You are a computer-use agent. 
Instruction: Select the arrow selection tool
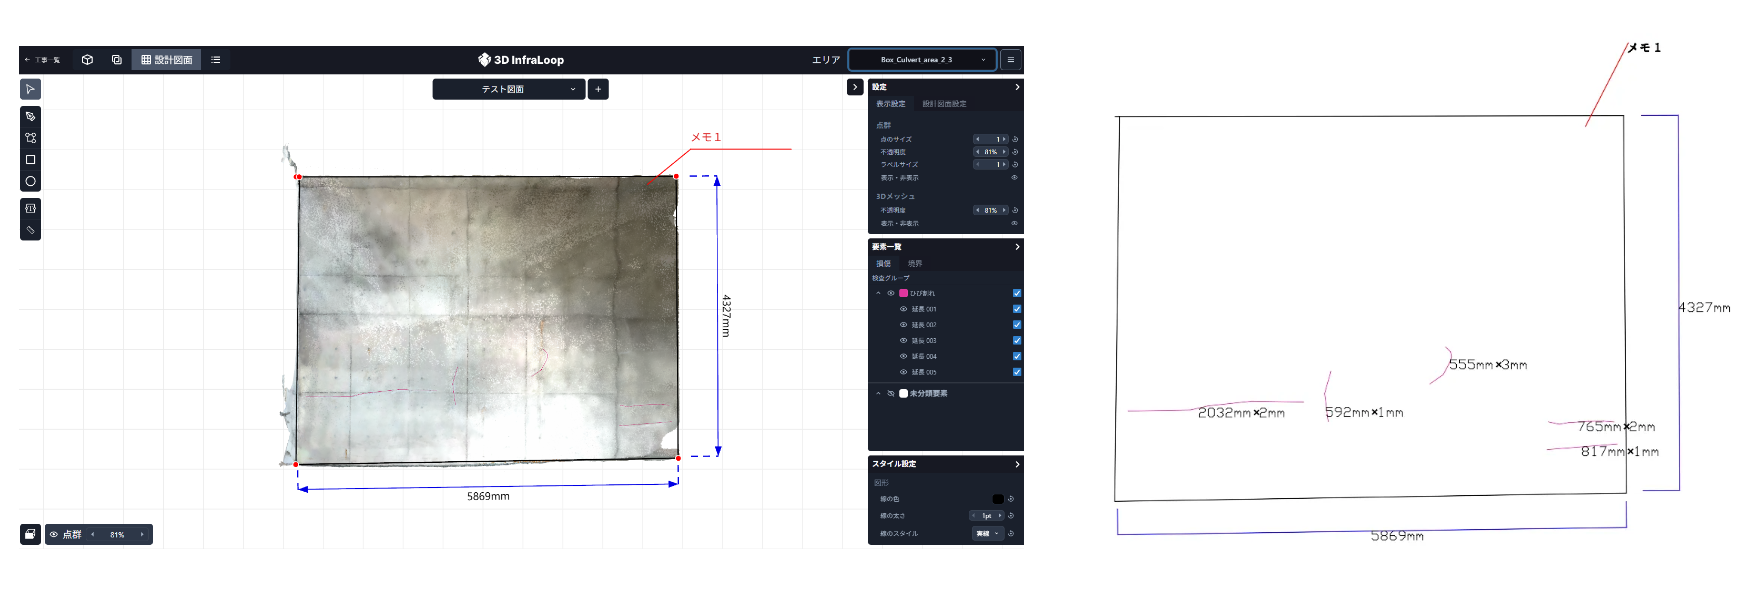[30, 89]
